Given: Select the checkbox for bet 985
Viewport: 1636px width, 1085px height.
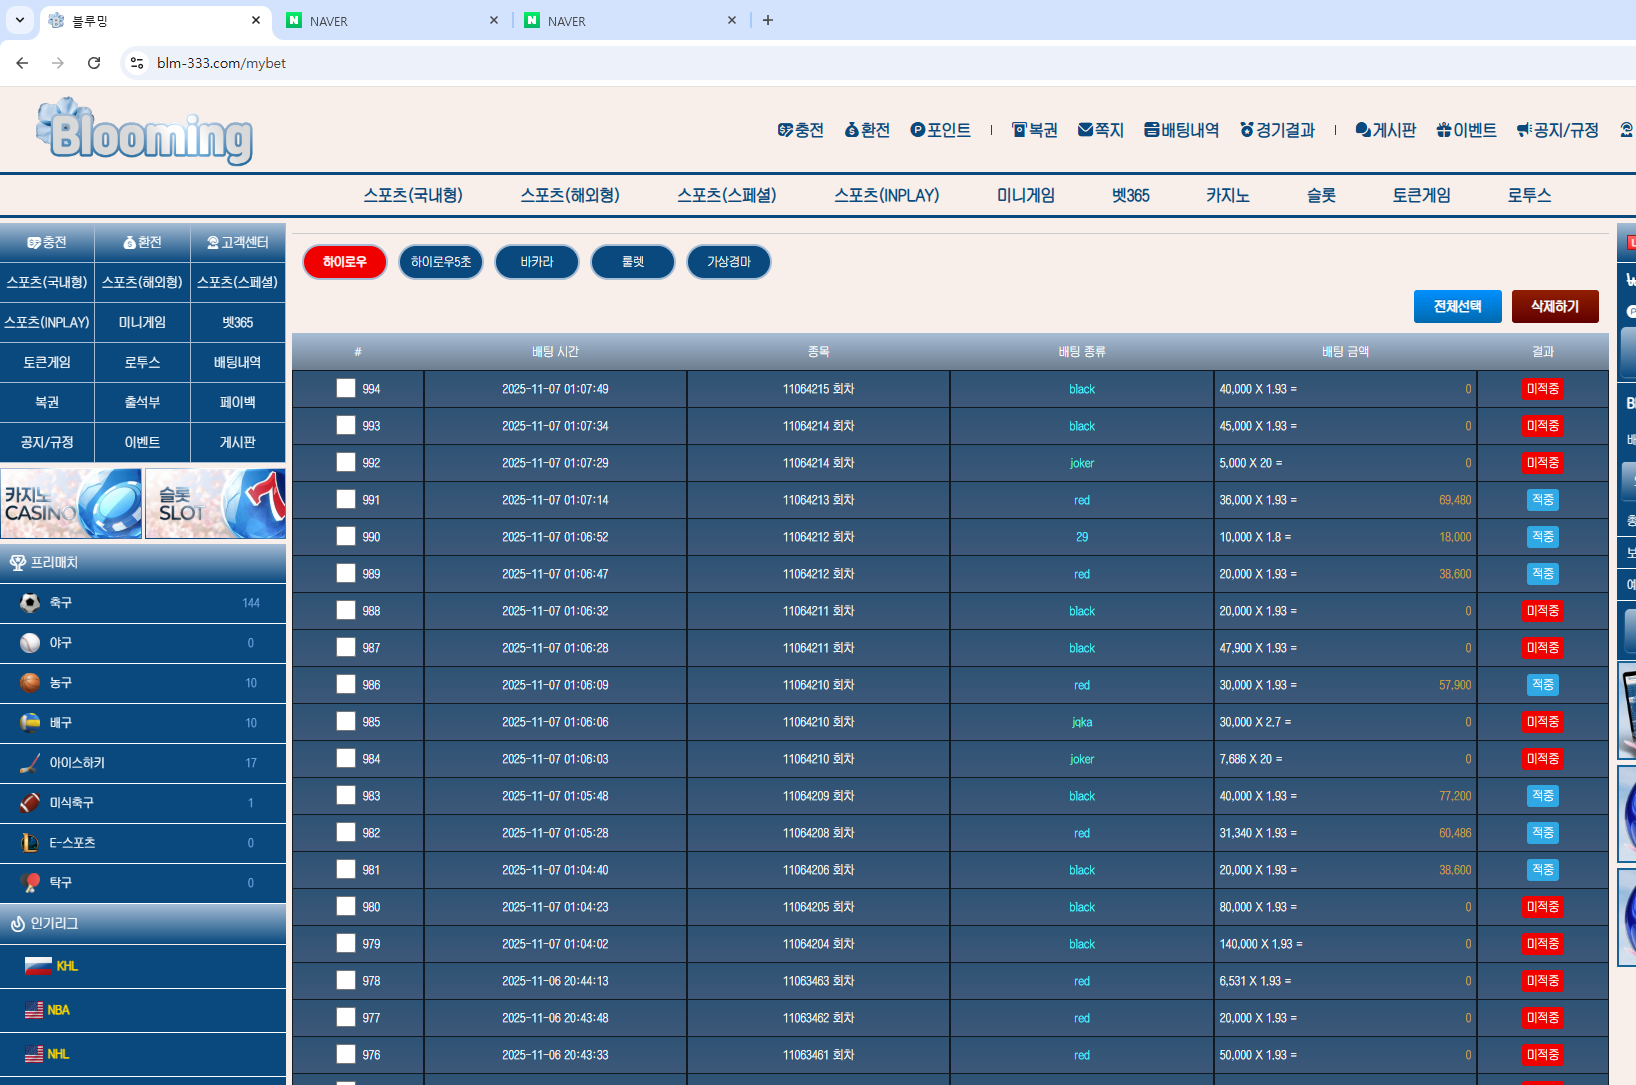Looking at the screenshot, I should click(346, 722).
